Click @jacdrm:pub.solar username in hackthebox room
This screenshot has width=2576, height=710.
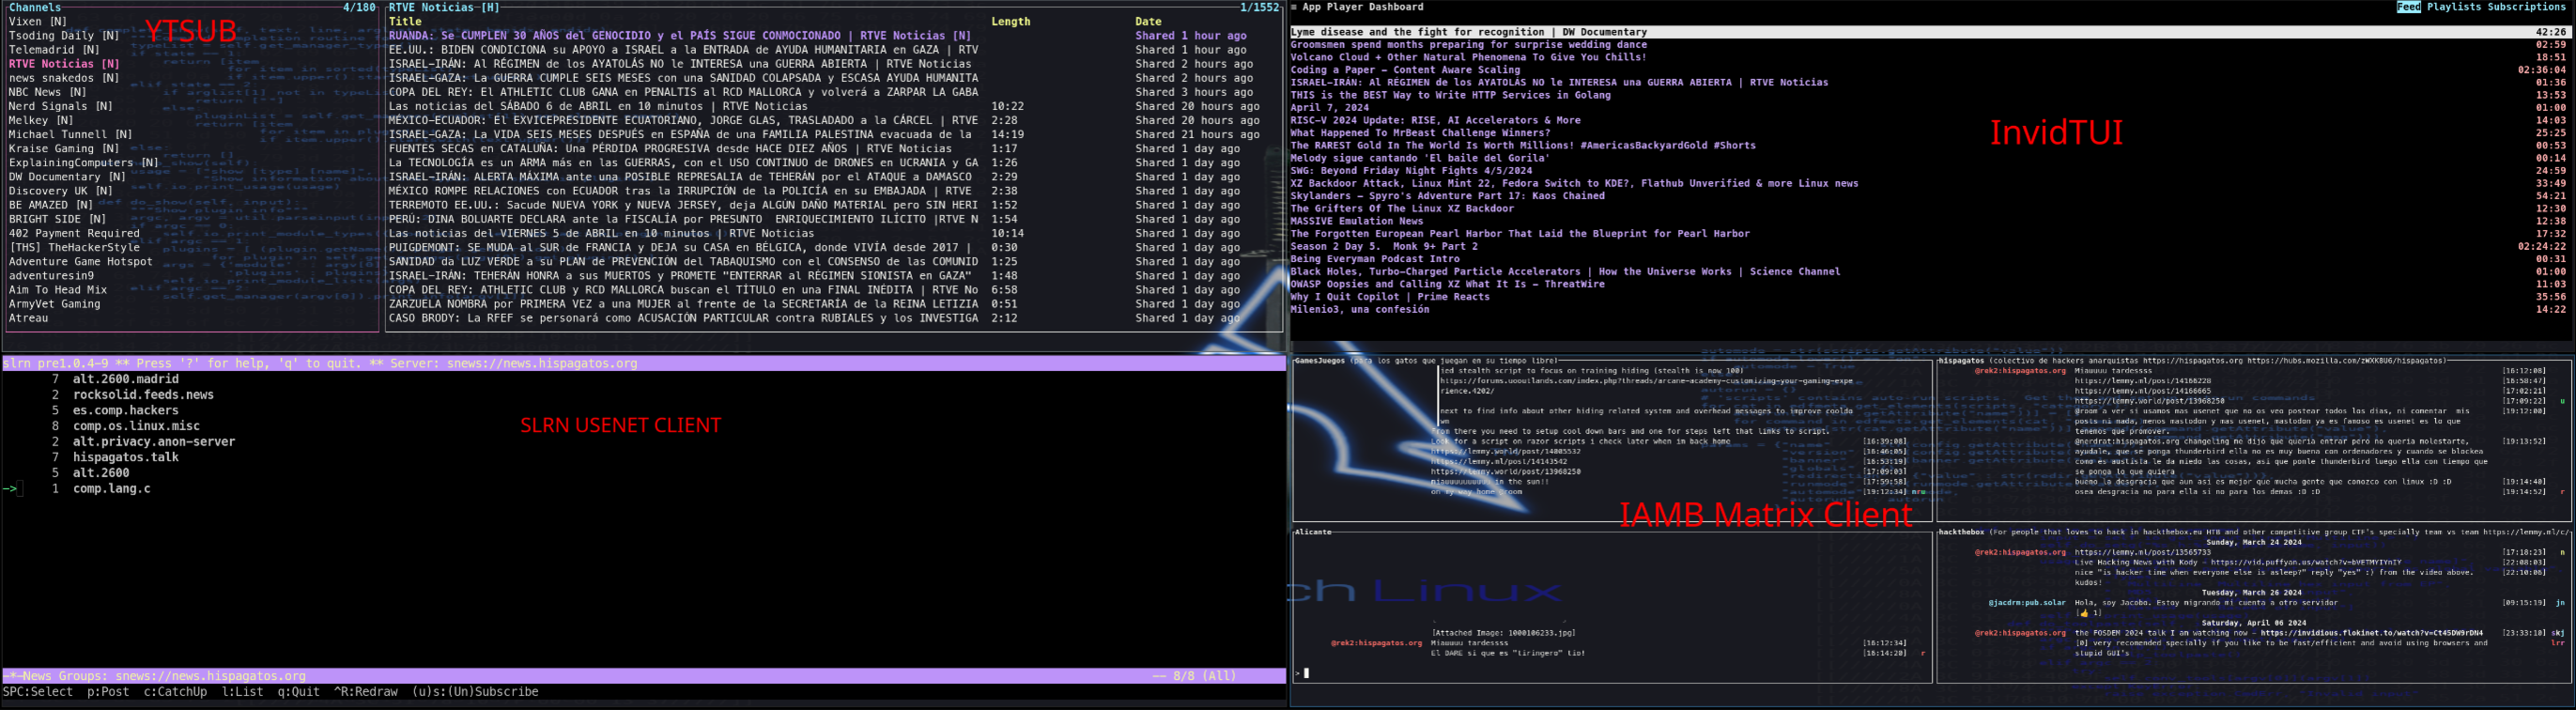[x=2027, y=603]
